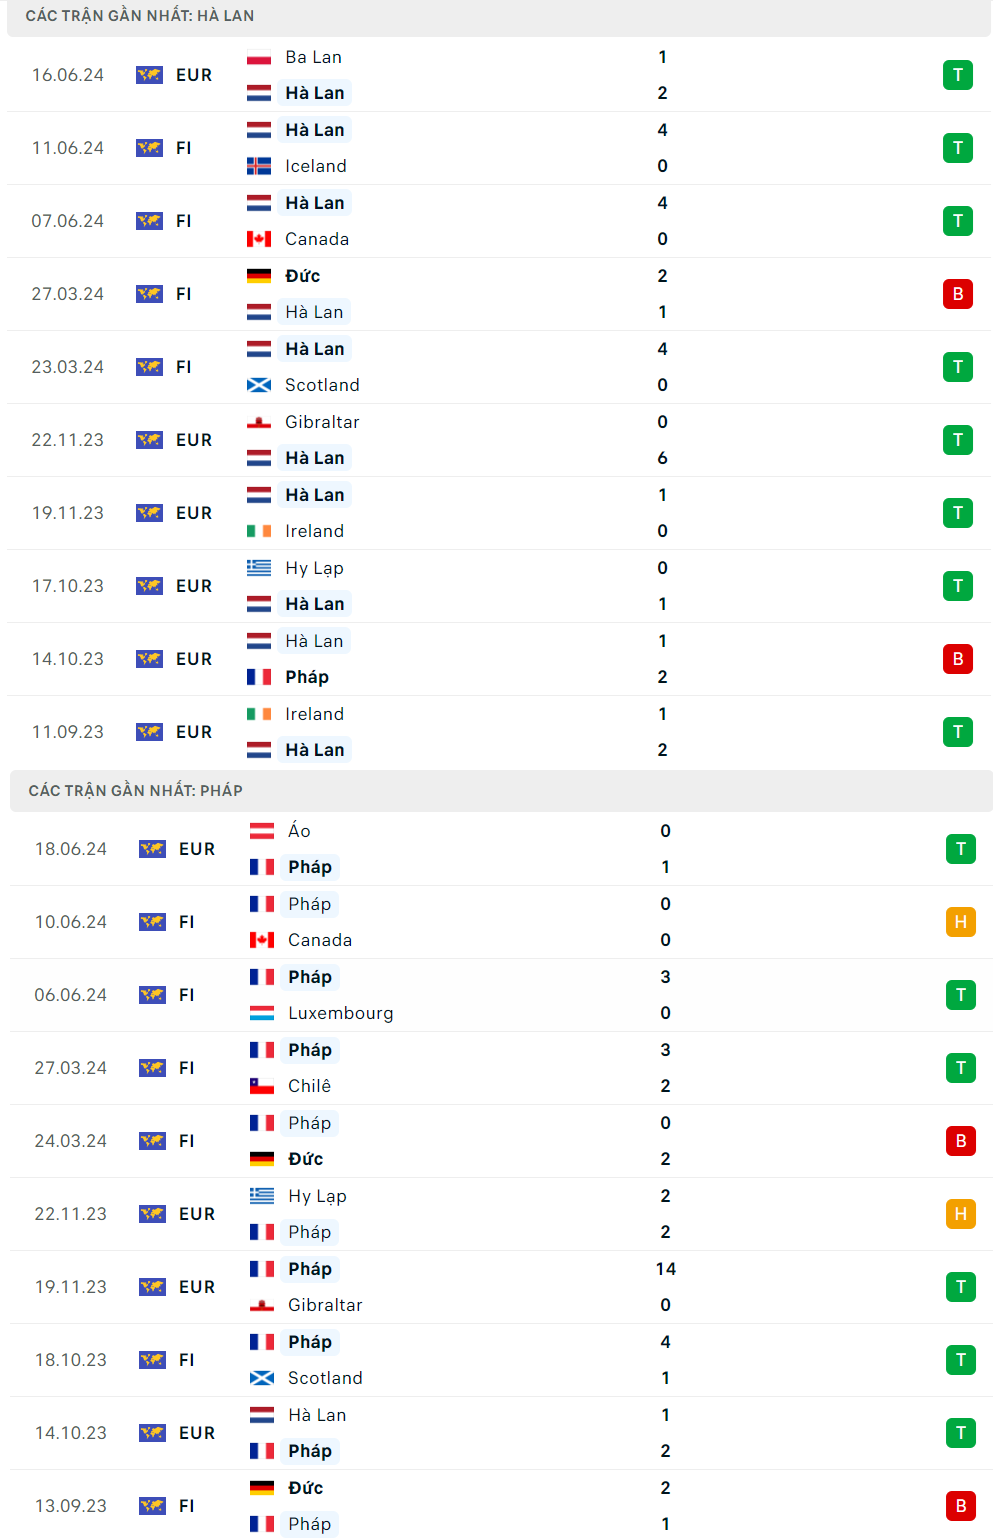This screenshot has height=1539, width=993.
Task: Click the Iceland flag icon
Action: point(259,166)
